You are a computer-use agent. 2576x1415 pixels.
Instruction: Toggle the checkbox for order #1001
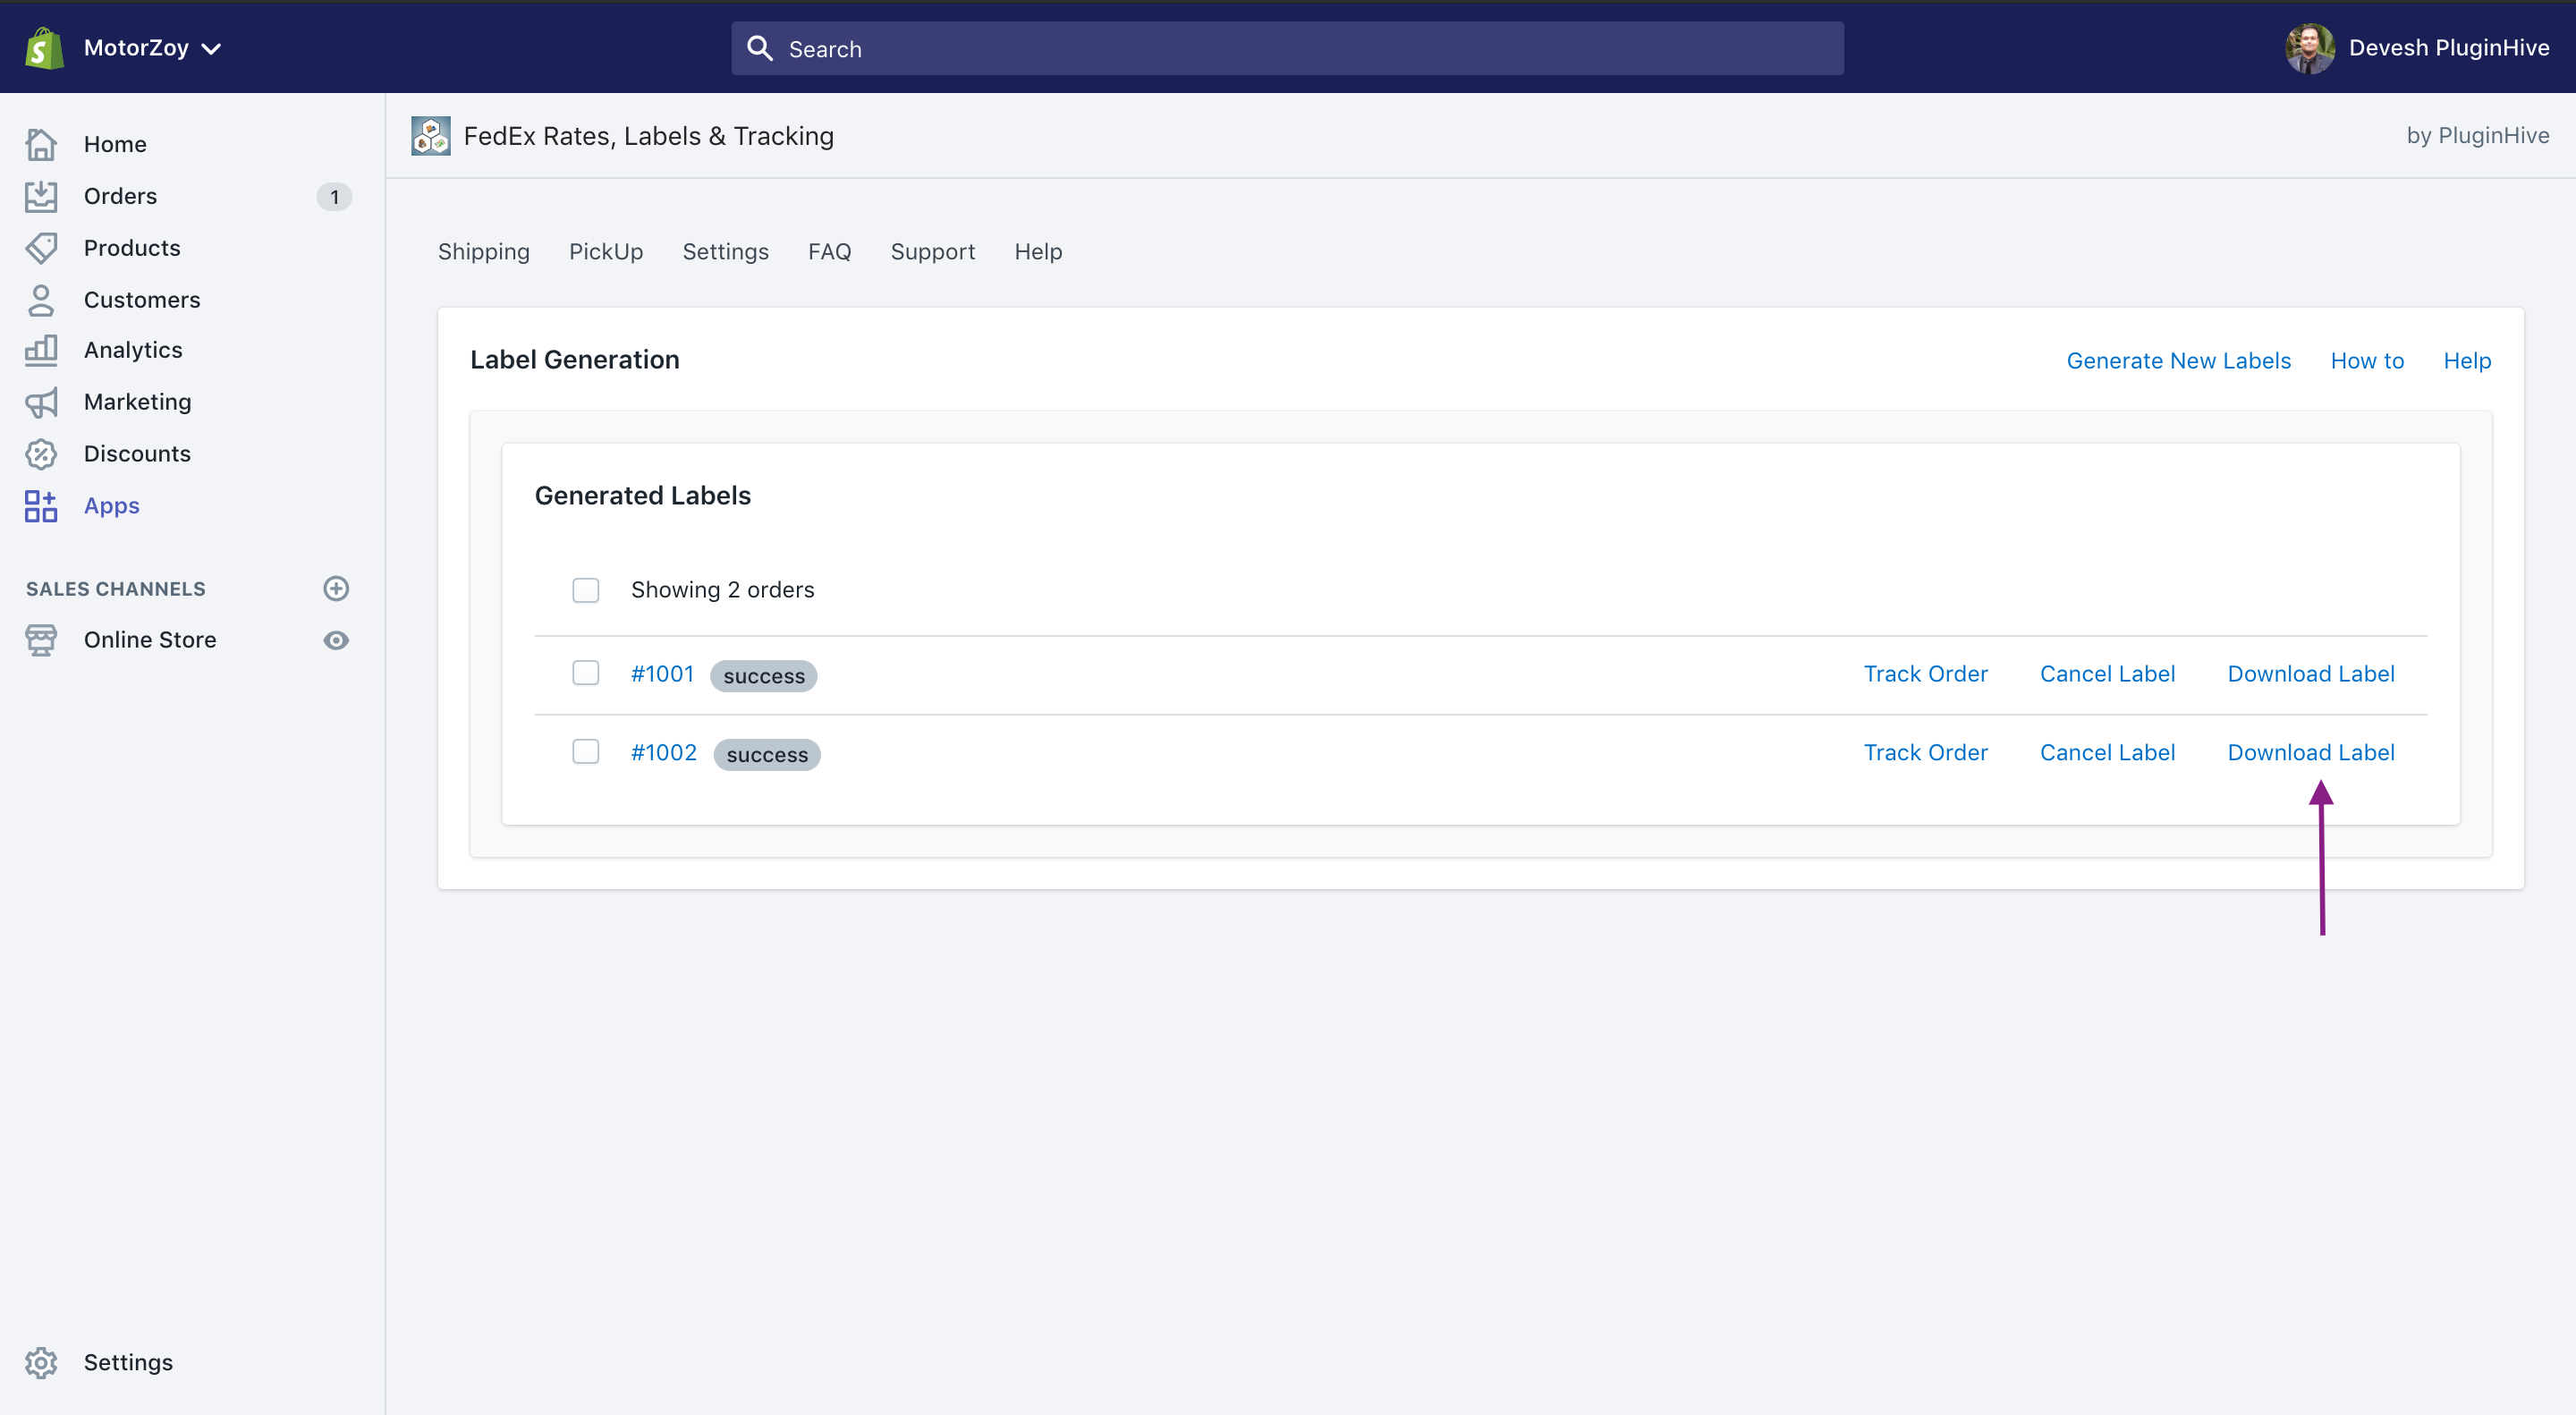click(587, 673)
